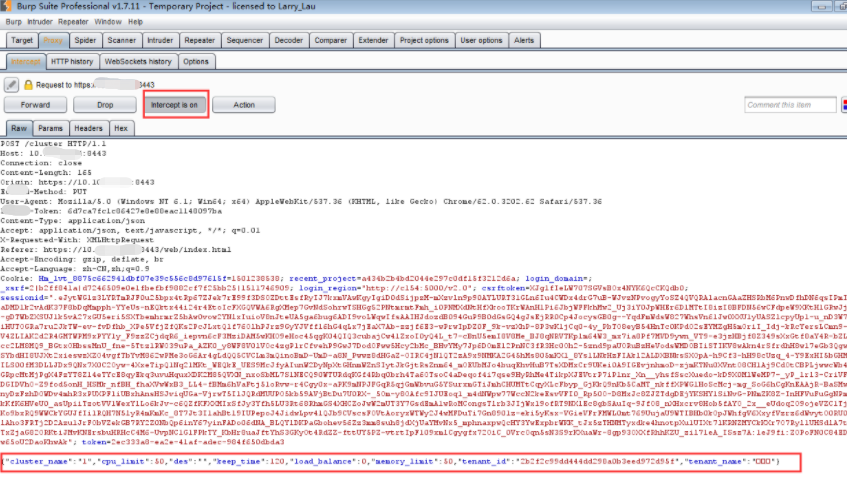This screenshot has width=847, height=479.
Task: Click the Comment this item field
Action: tap(790, 105)
